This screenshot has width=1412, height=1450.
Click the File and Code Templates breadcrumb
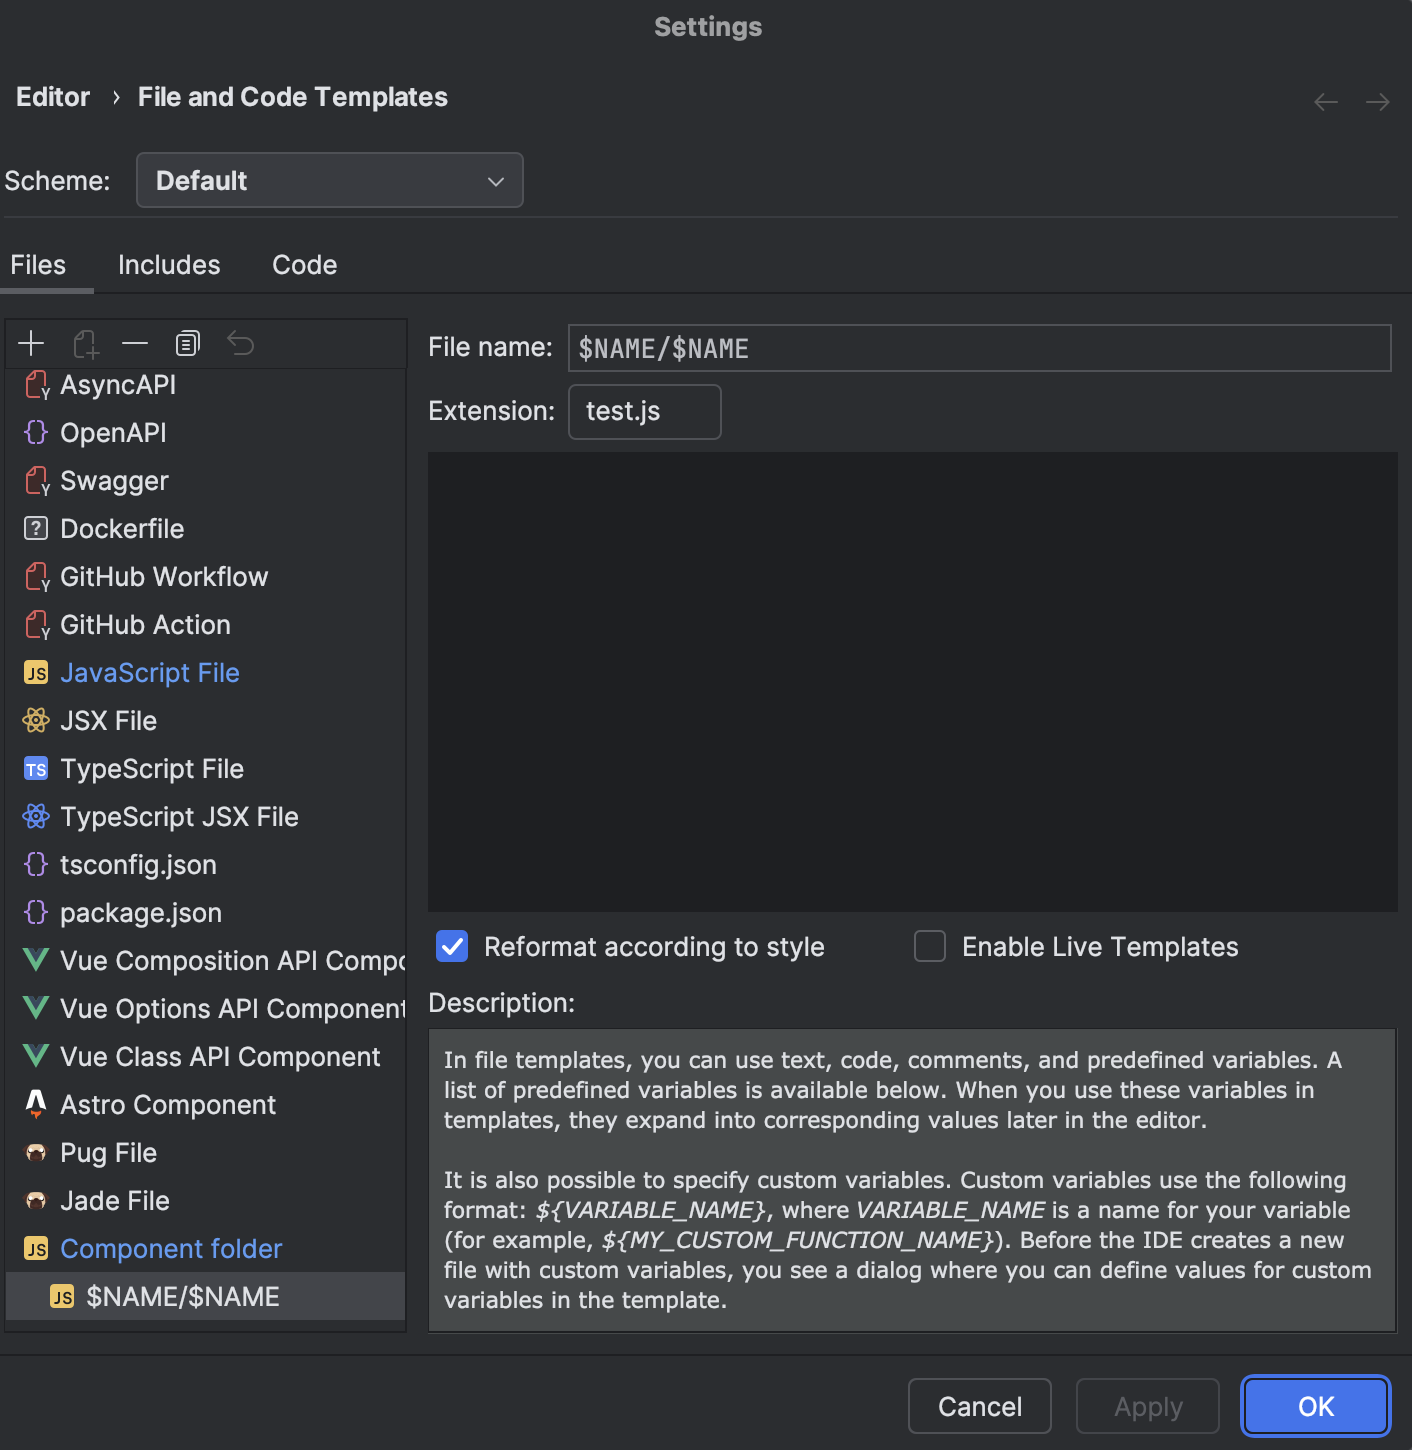point(293,97)
